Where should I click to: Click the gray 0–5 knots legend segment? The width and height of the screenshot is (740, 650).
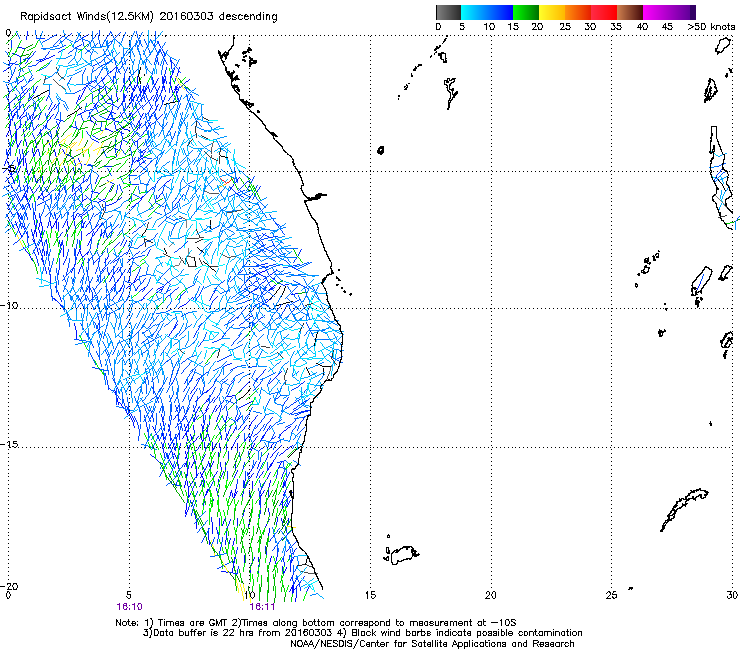[448, 12]
